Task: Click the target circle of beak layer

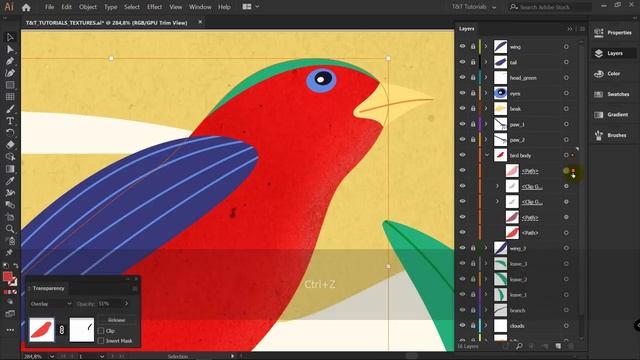Action: 566,109
